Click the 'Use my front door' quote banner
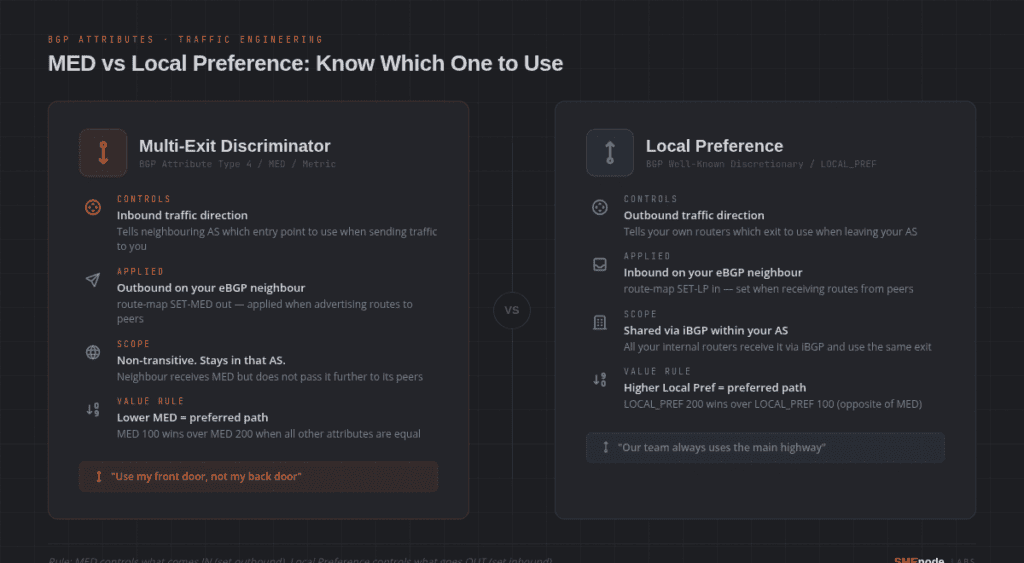The width and height of the screenshot is (1024, 563). pos(259,477)
